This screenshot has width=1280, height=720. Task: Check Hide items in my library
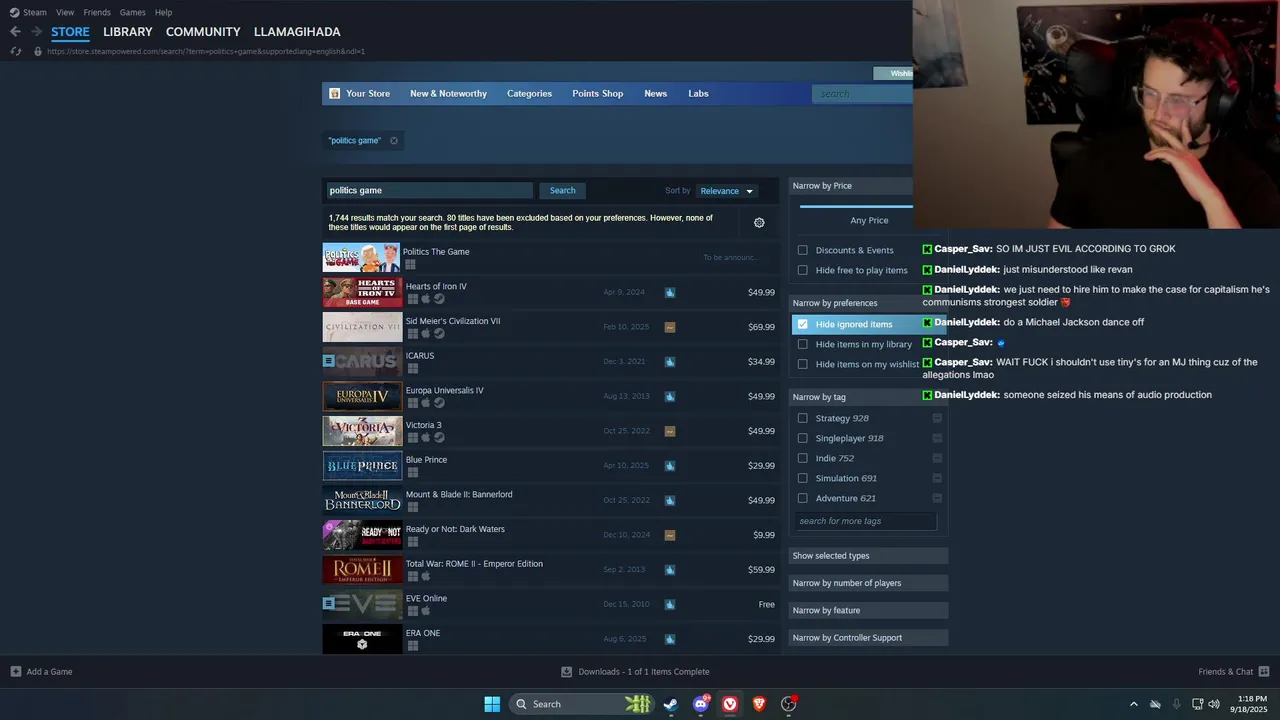pyautogui.click(x=802, y=344)
